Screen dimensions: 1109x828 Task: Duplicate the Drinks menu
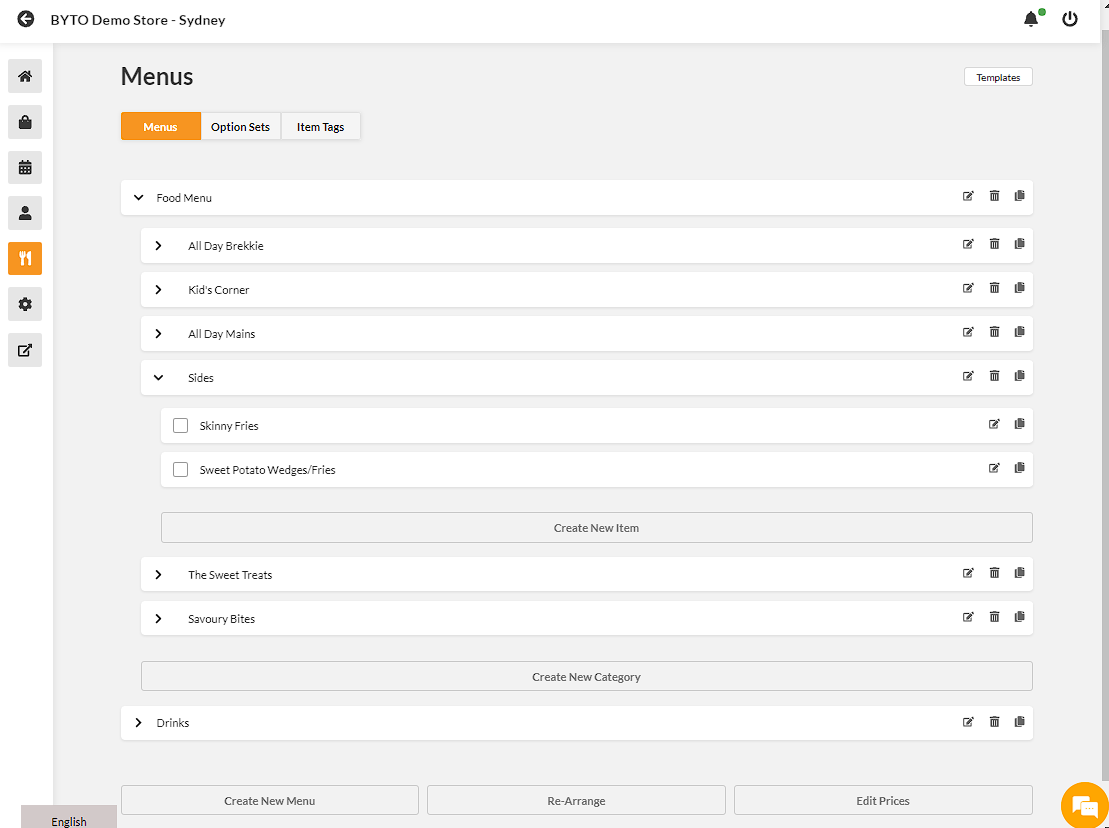[x=1019, y=722]
